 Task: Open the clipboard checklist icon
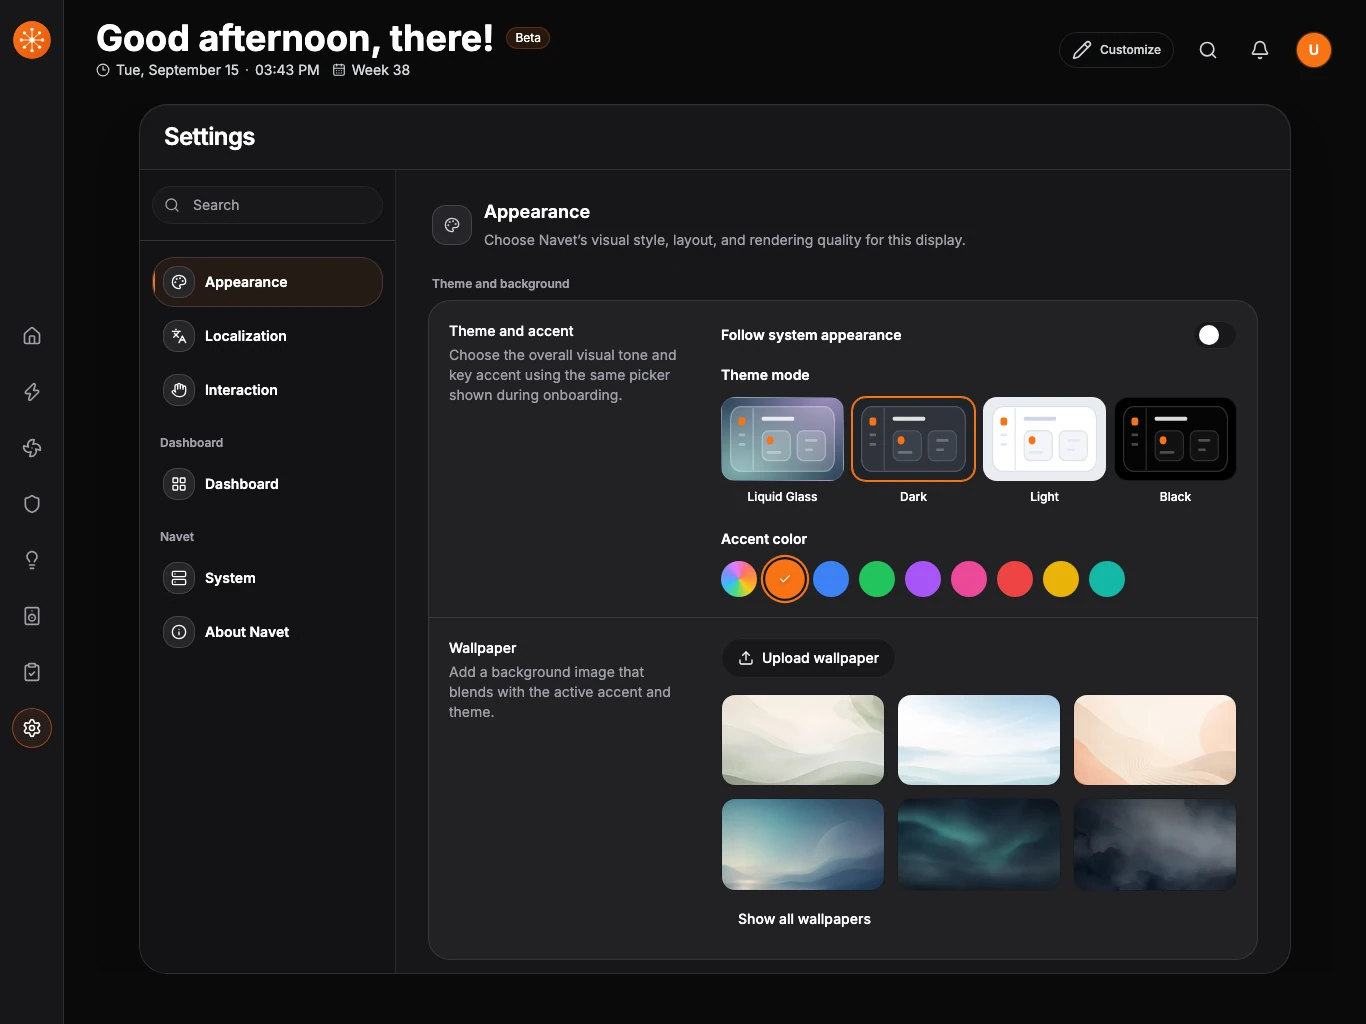[x=32, y=672]
